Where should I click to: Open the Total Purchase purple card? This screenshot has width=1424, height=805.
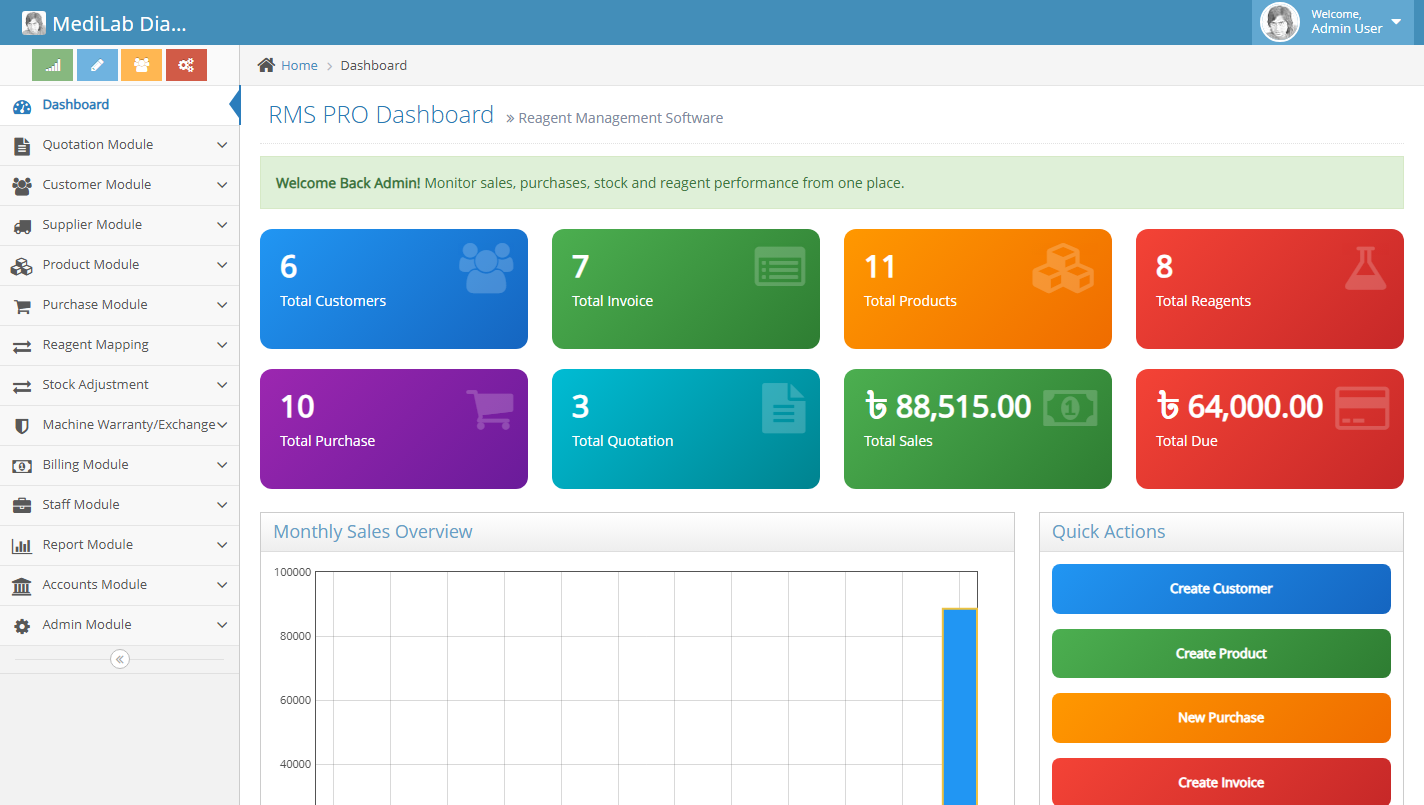click(394, 429)
